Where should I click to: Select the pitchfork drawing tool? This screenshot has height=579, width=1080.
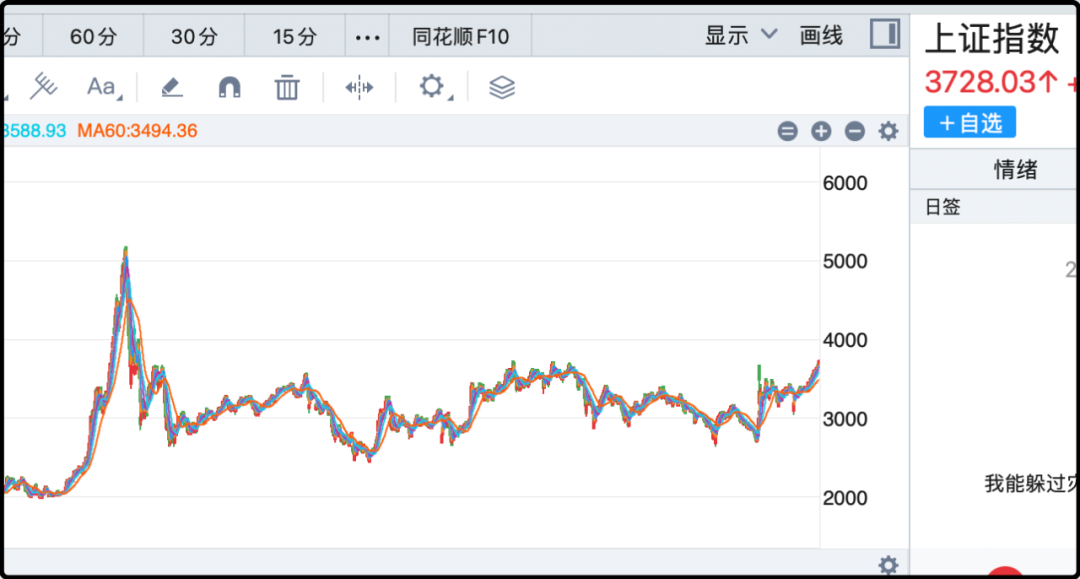click(x=43, y=87)
